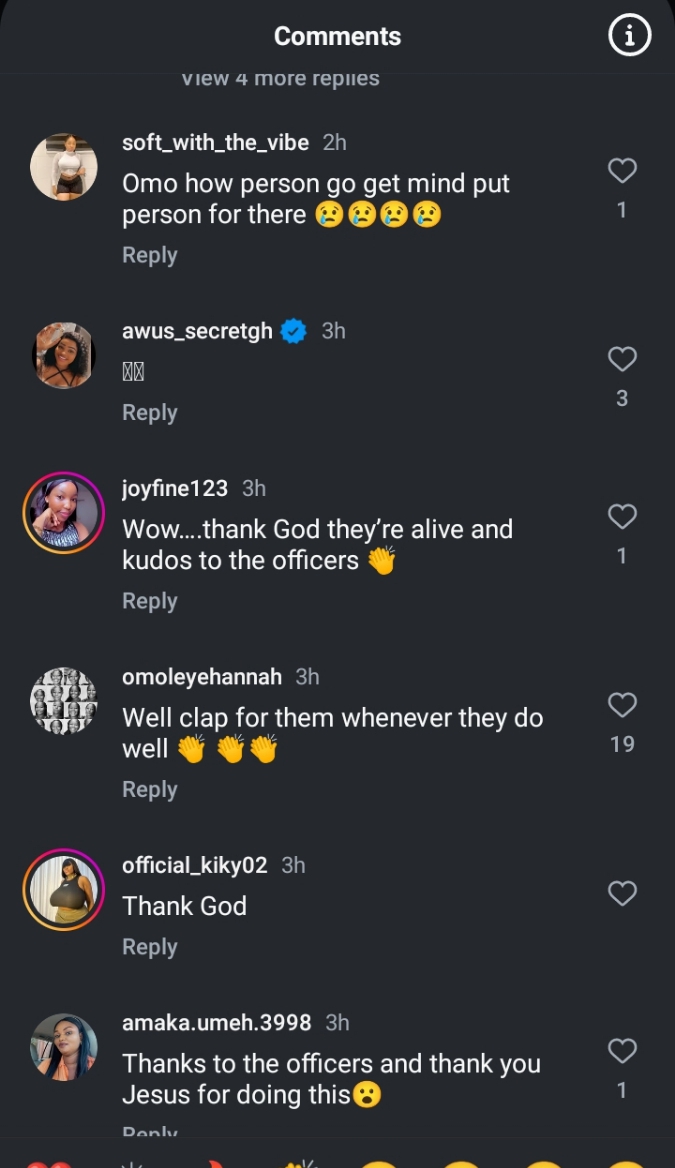Open omoleyehannah's profile picture
Viewport: 675px width, 1168px height.
[64, 701]
